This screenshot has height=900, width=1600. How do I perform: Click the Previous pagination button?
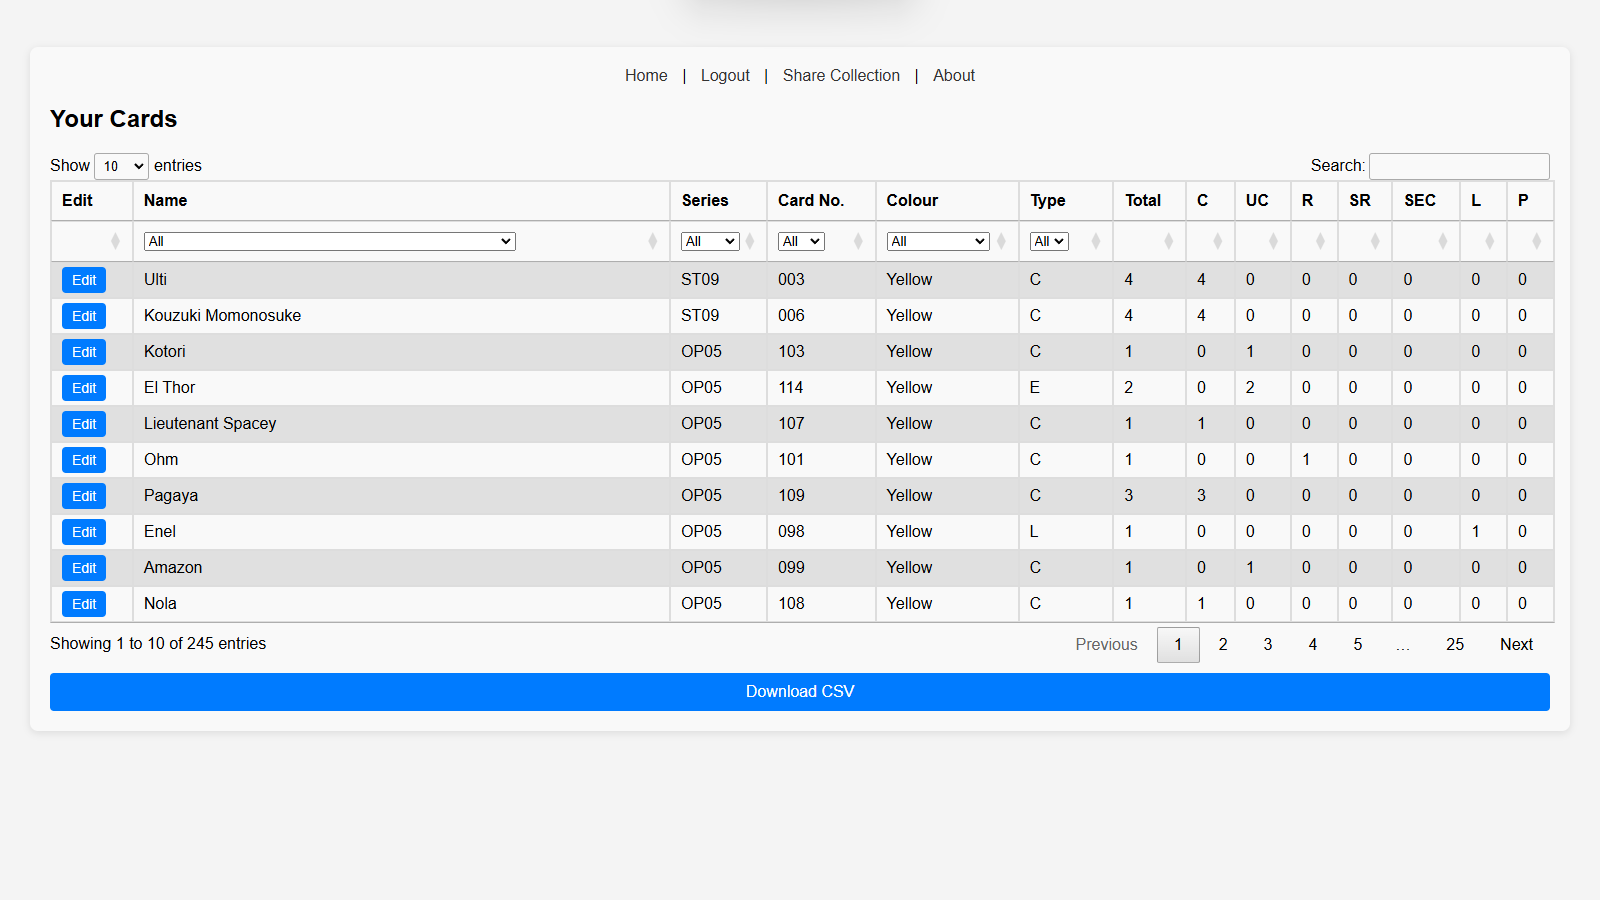click(x=1106, y=645)
